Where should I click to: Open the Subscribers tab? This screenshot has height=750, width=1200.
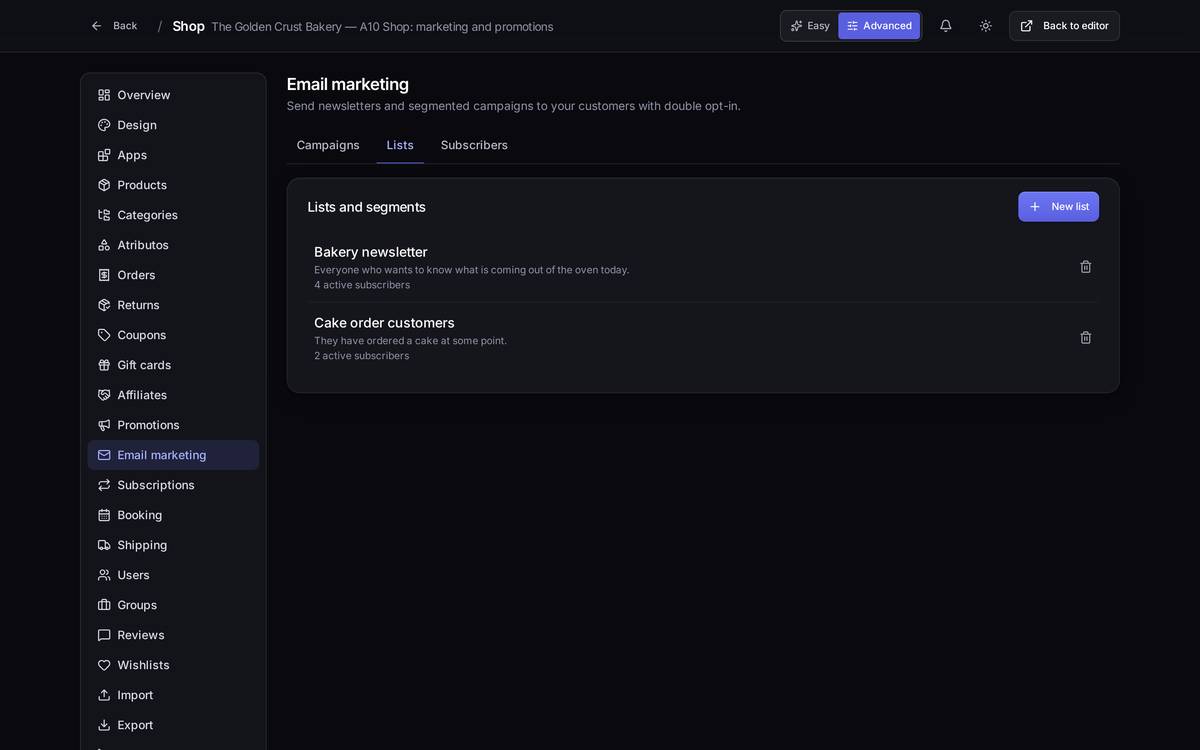point(474,145)
